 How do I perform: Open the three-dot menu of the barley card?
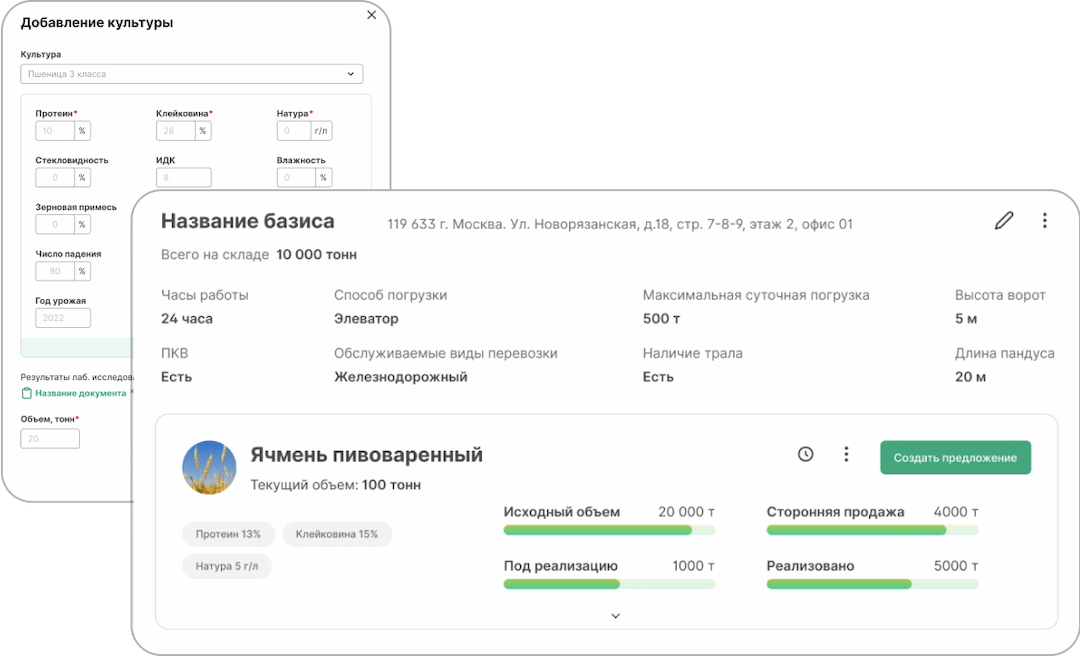click(x=846, y=455)
